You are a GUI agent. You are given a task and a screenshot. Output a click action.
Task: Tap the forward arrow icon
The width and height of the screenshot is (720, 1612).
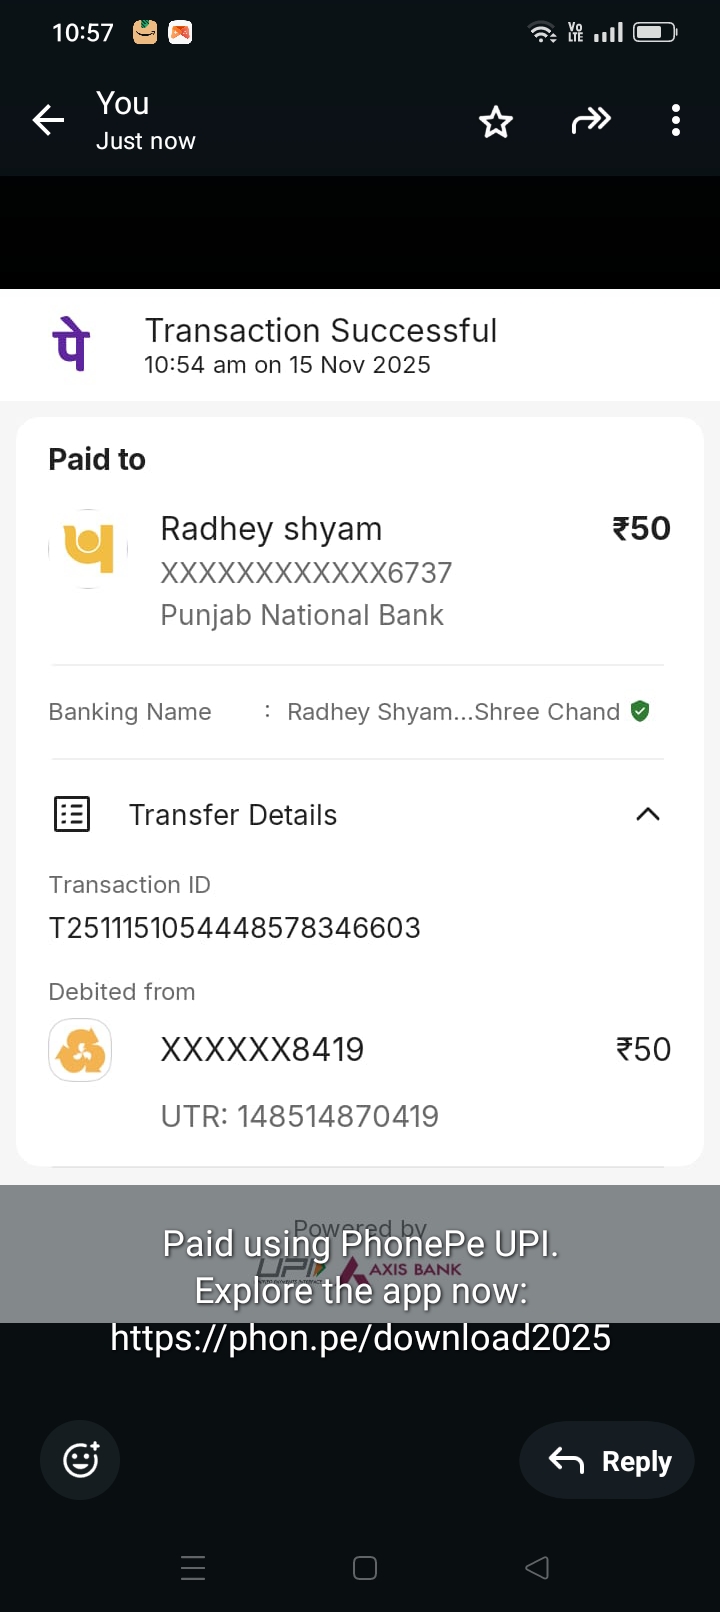(591, 121)
